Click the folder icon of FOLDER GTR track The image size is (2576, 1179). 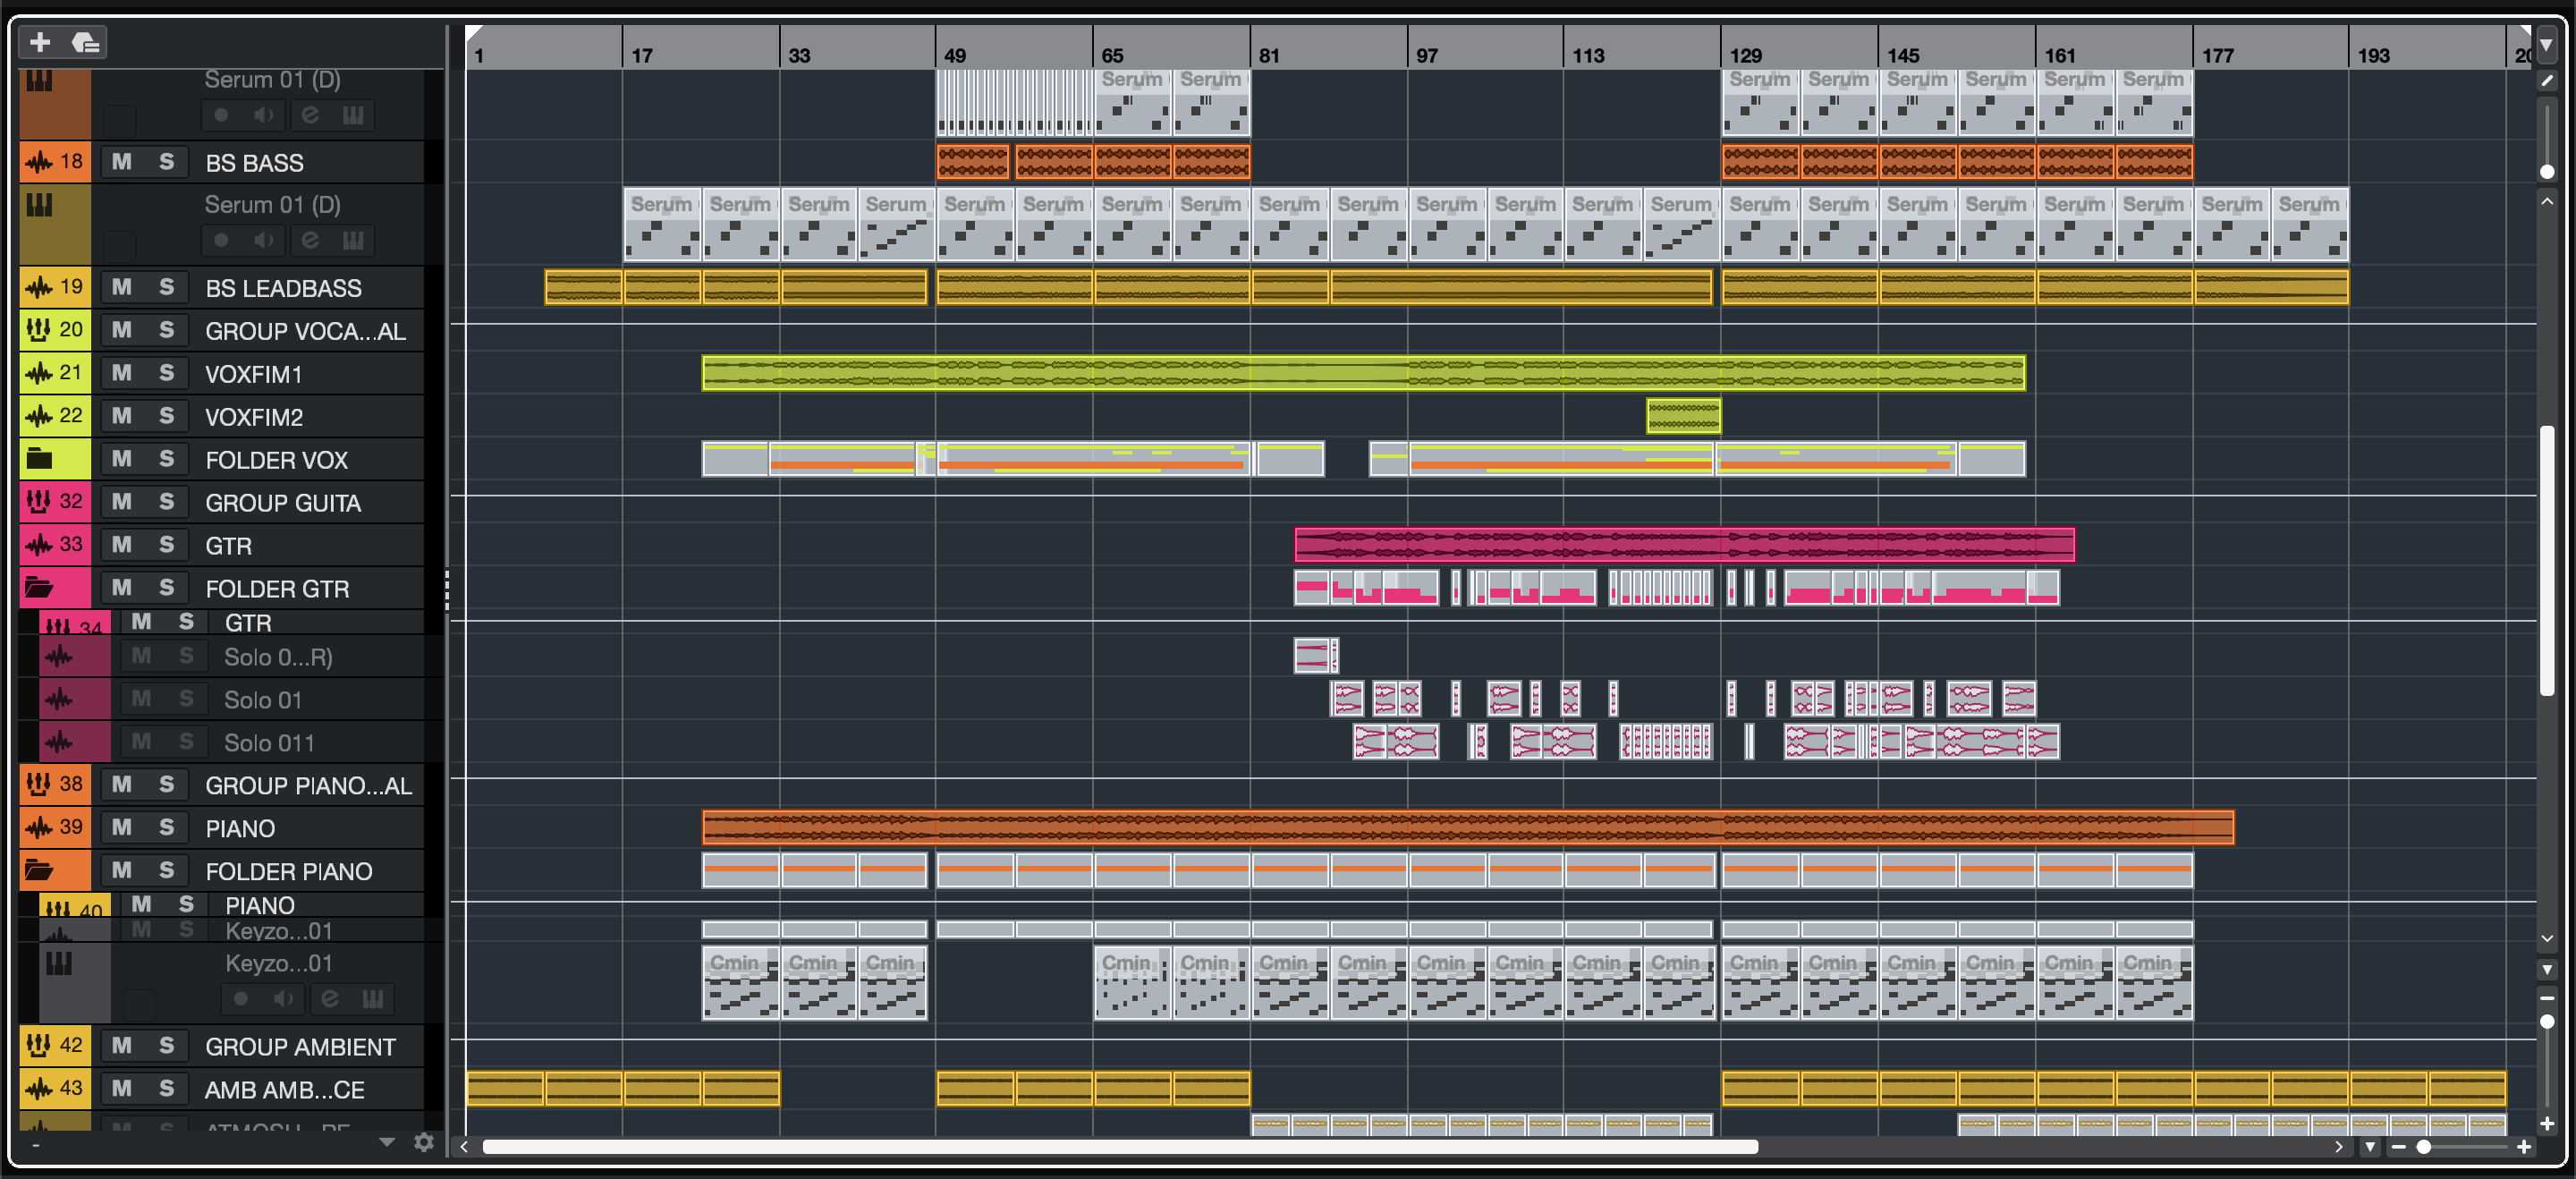pos(39,588)
